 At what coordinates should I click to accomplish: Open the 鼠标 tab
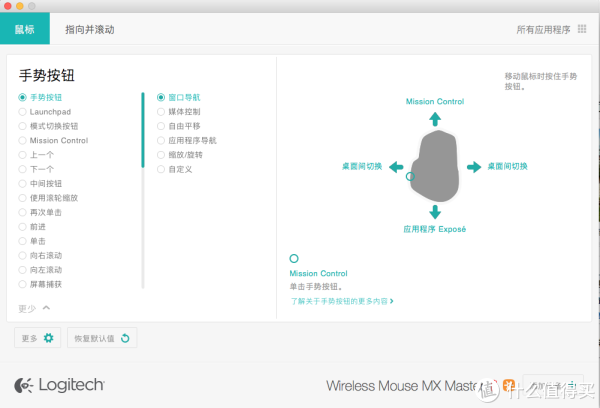point(25,29)
